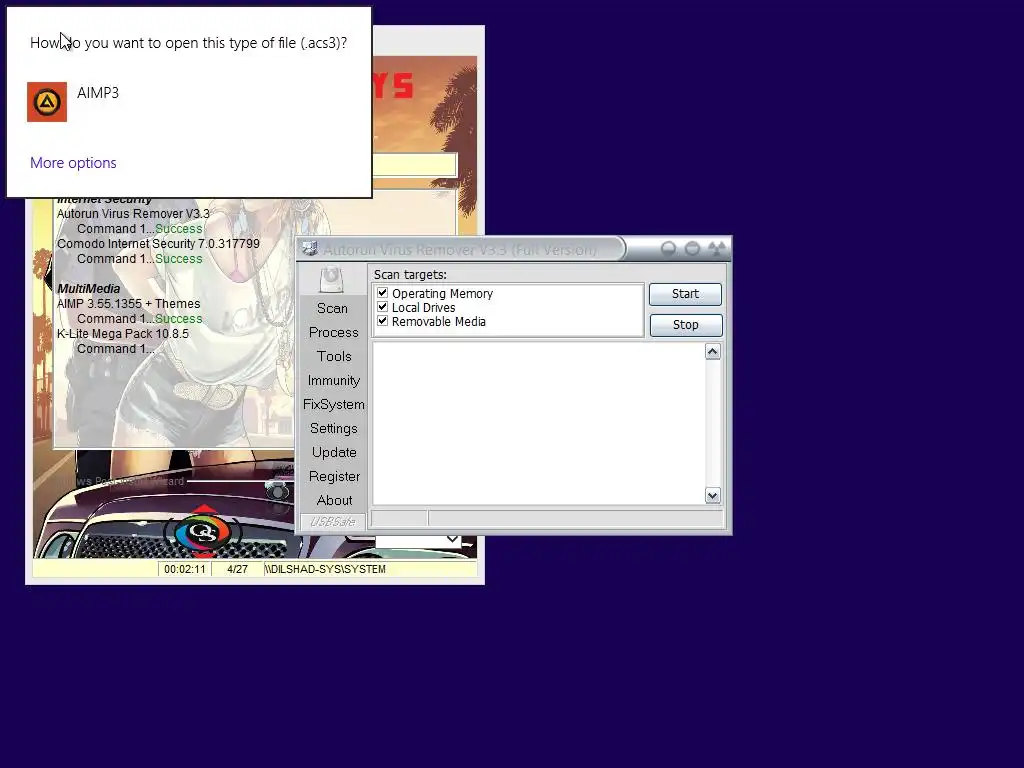Open the Tools section
1024x768 pixels.
pyautogui.click(x=334, y=356)
